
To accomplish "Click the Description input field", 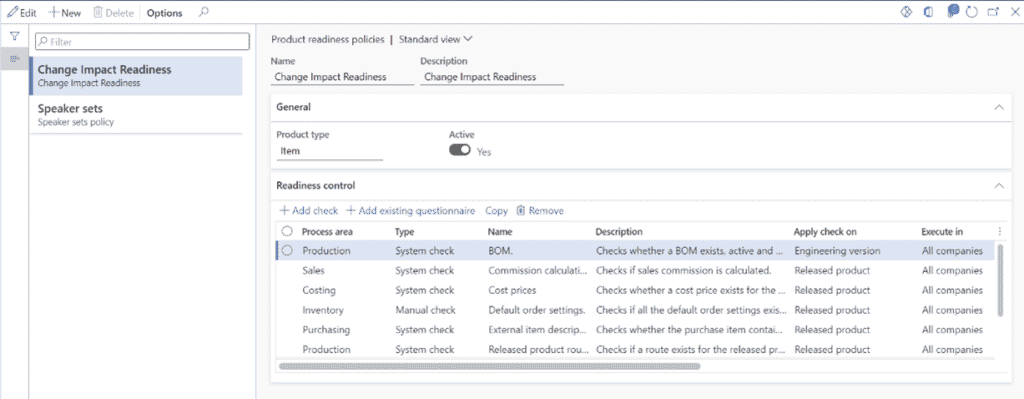I will coord(492,77).
